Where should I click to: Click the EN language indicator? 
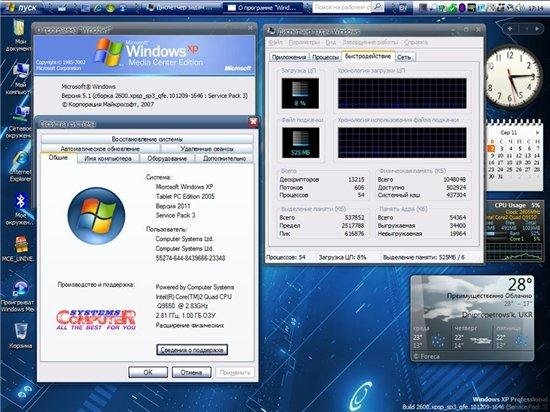point(403,8)
